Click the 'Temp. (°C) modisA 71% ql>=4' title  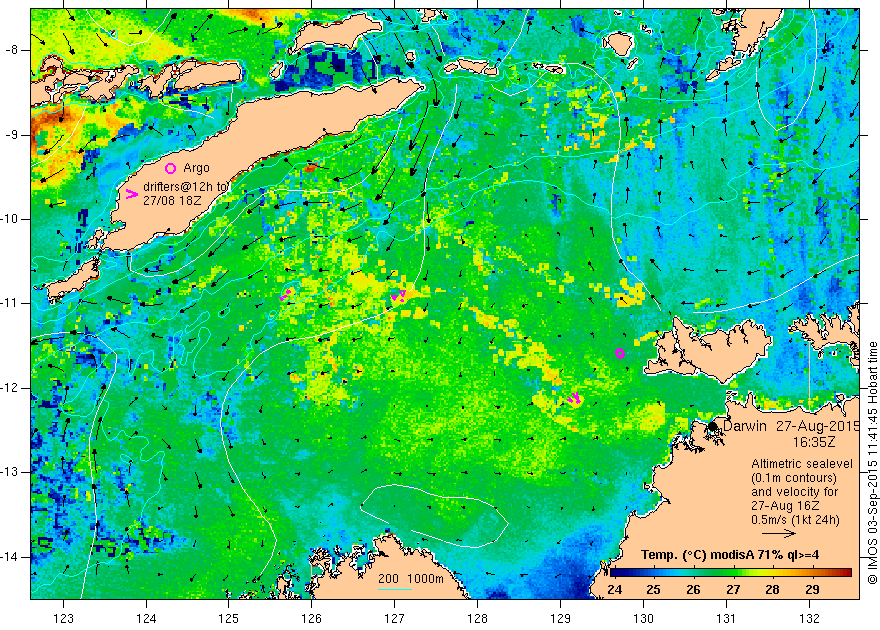(730, 555)
